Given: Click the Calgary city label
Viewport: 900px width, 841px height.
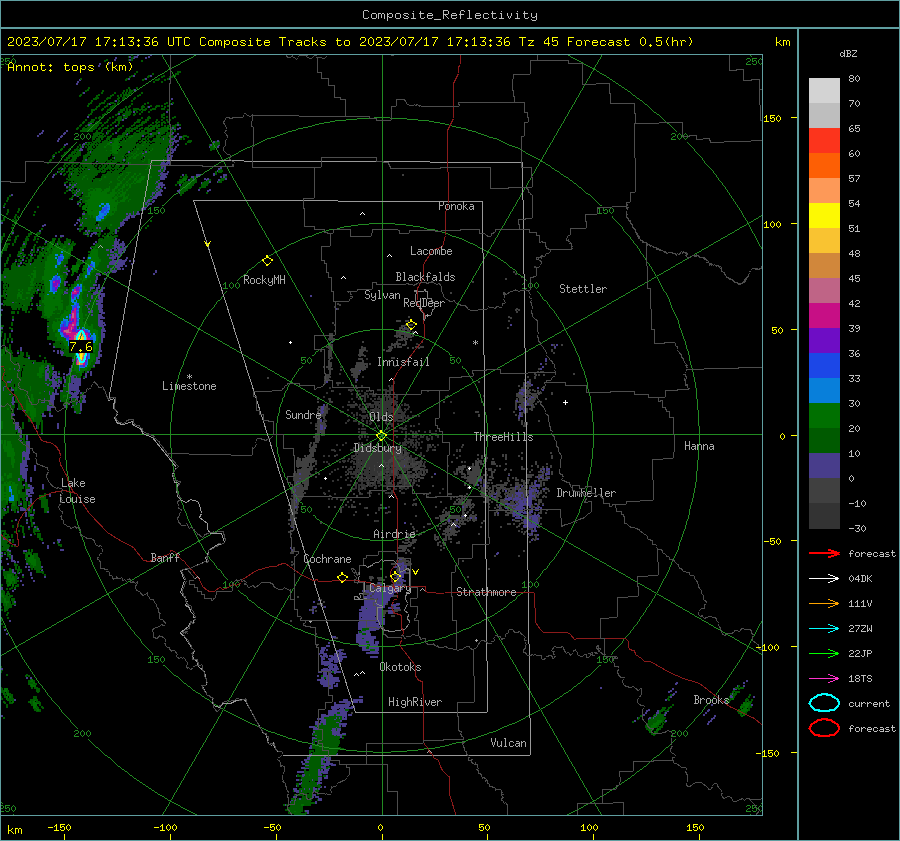Looking at the screenshot, I should pos(390,588).
